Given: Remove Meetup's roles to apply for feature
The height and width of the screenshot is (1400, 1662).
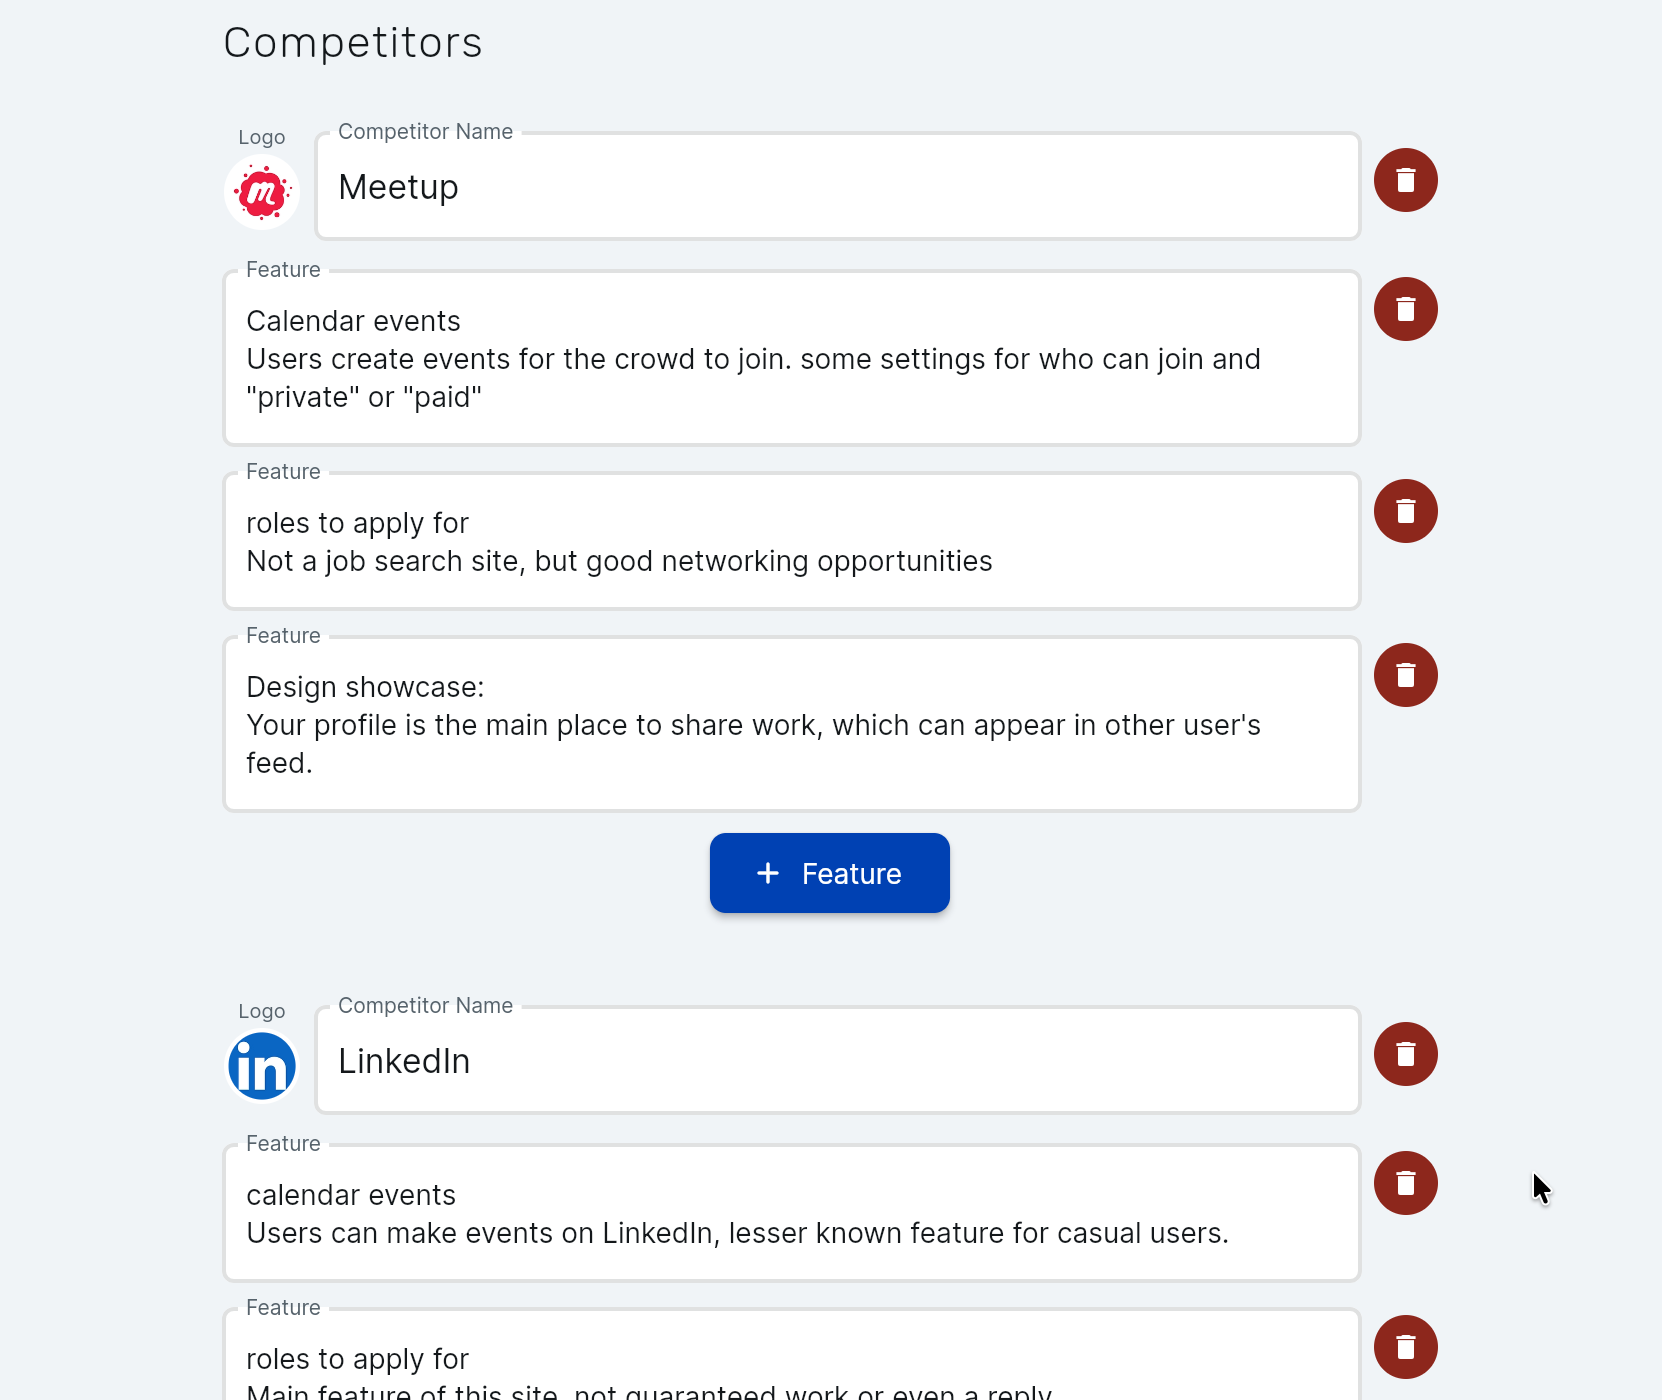Looking at the screenshot, I should 1405,512.
